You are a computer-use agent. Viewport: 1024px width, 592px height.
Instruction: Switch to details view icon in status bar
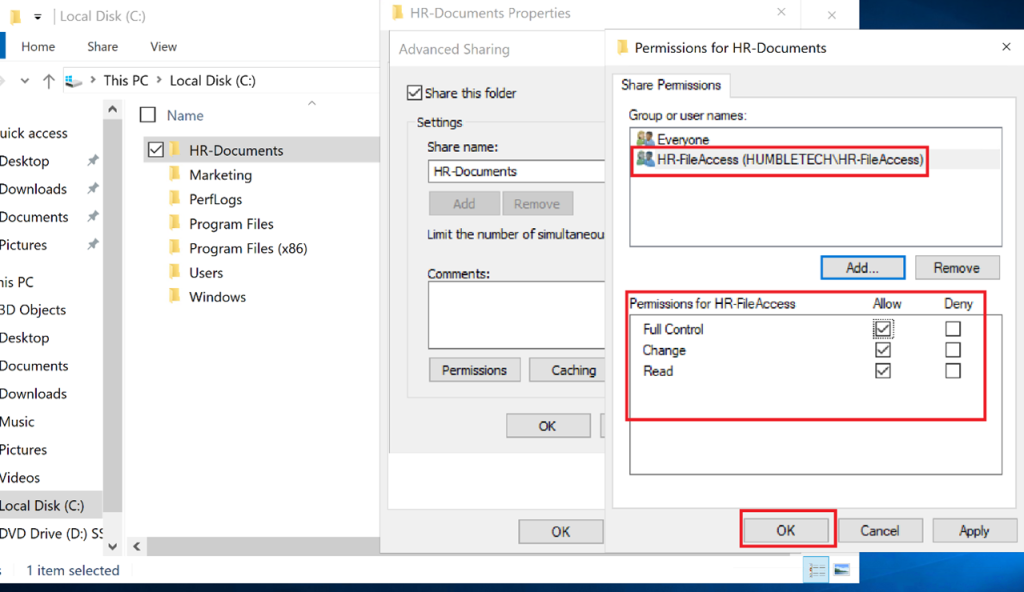[x=817, y=570]
